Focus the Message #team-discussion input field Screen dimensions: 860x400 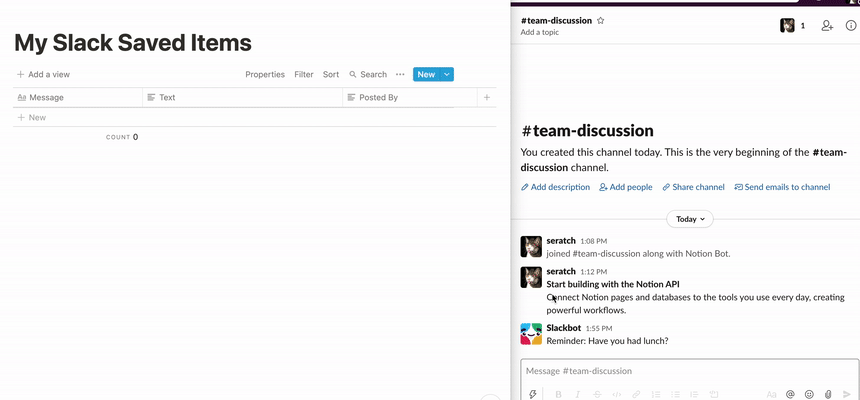pos(689,371)
